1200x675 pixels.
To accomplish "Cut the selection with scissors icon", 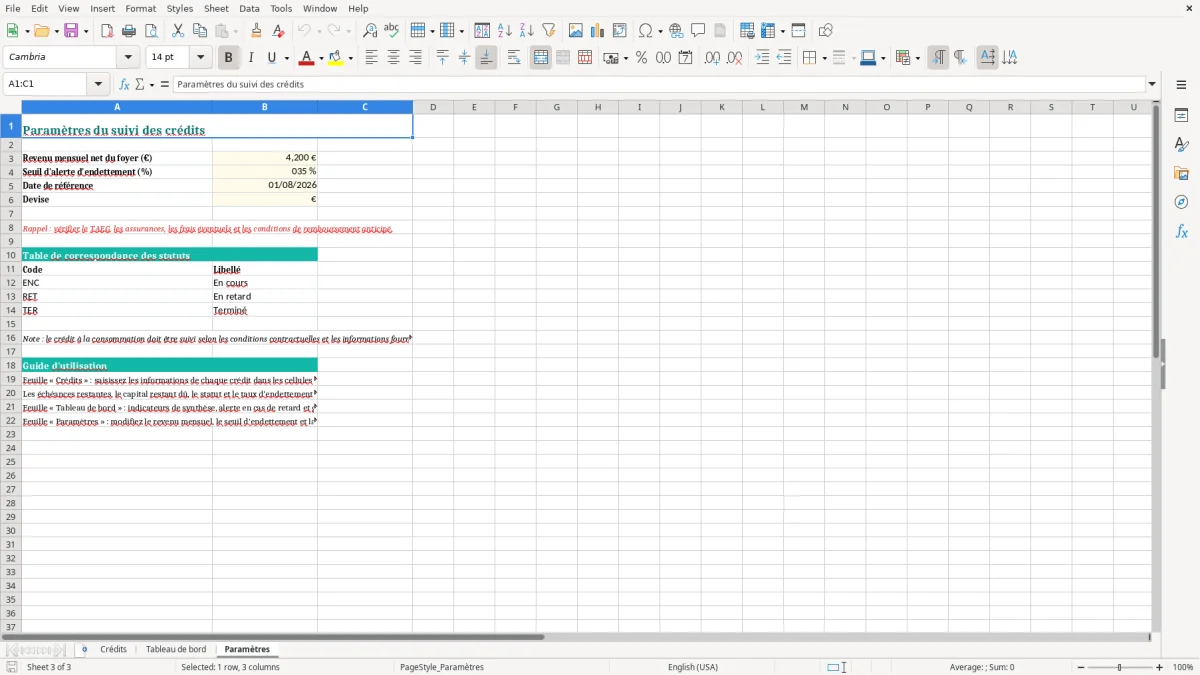I will [x=178, y=31].
